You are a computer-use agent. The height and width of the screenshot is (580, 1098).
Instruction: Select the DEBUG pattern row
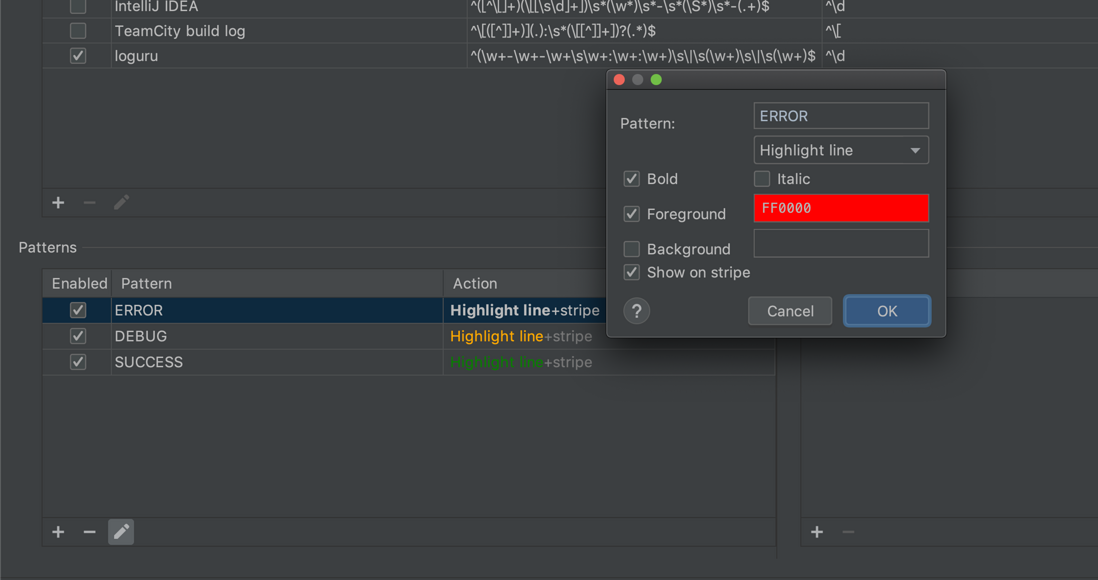[x=408, y=336]
